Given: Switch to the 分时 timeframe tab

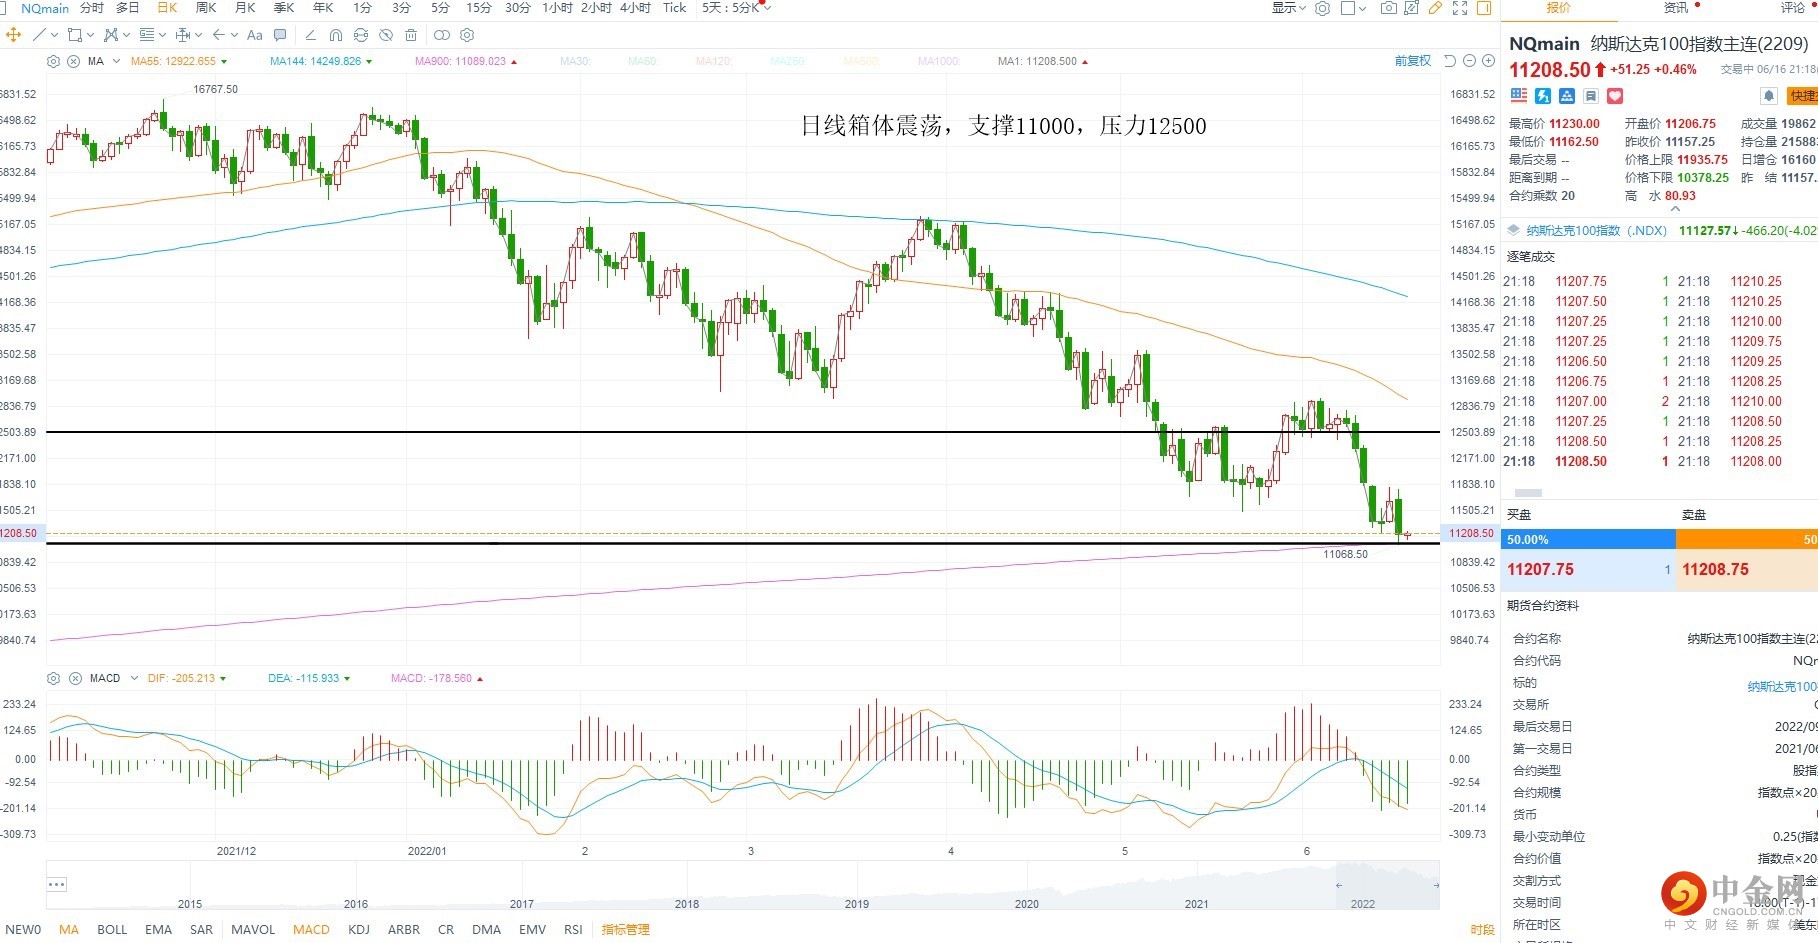Looking at the screenshot, I should (91, 8).
